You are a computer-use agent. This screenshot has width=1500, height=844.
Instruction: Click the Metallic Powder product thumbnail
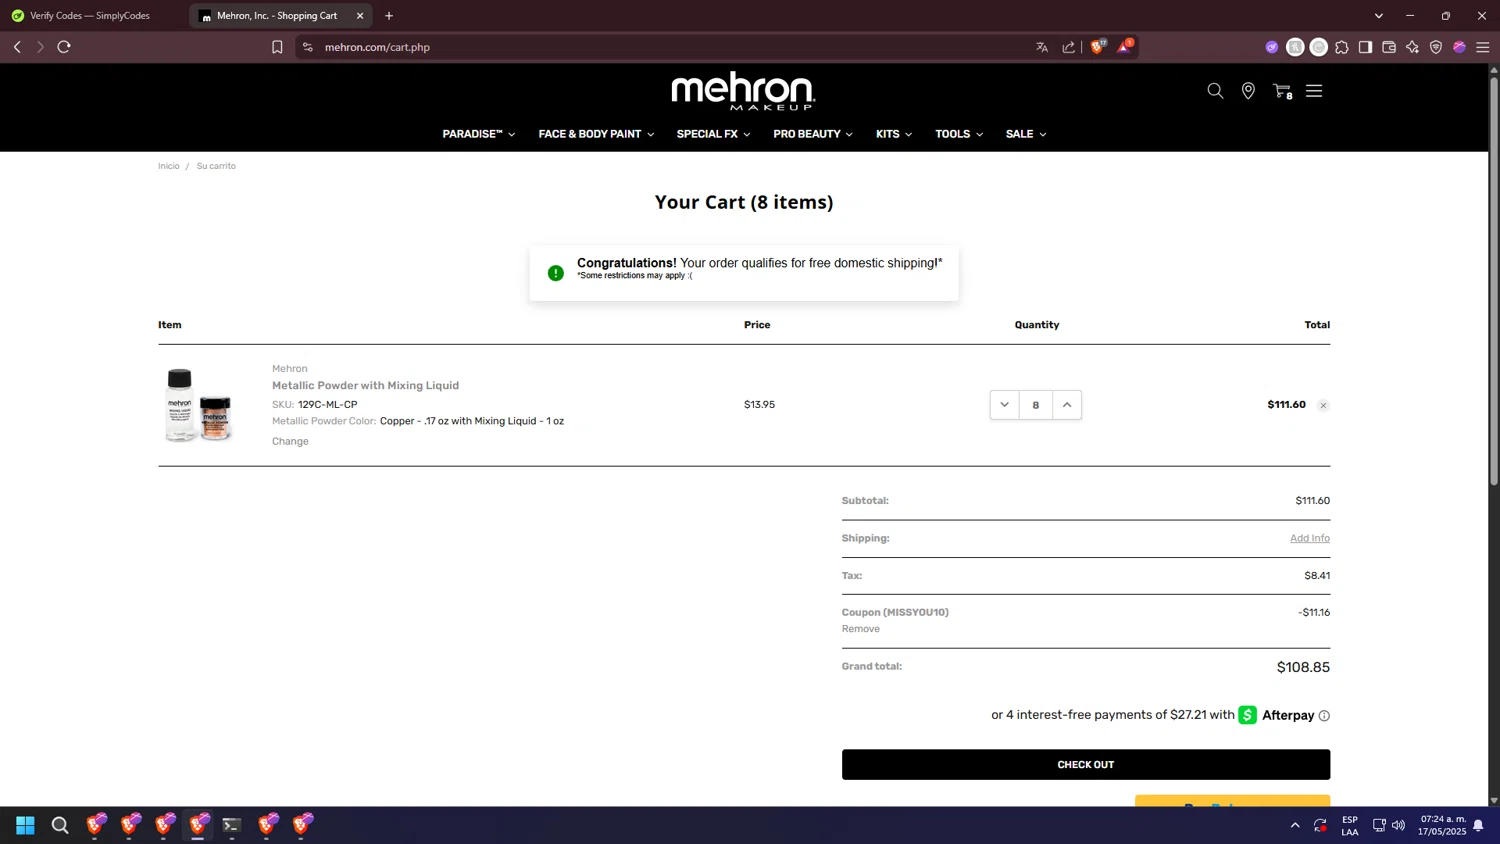point(199,405)
